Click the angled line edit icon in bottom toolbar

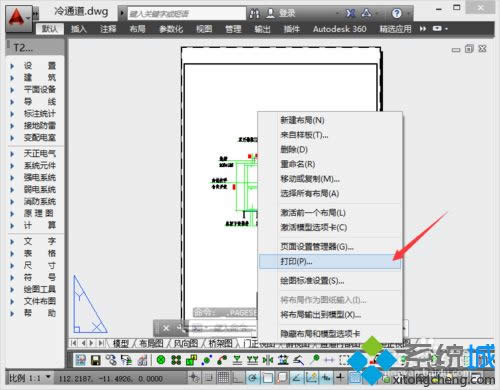coord(298,360)
